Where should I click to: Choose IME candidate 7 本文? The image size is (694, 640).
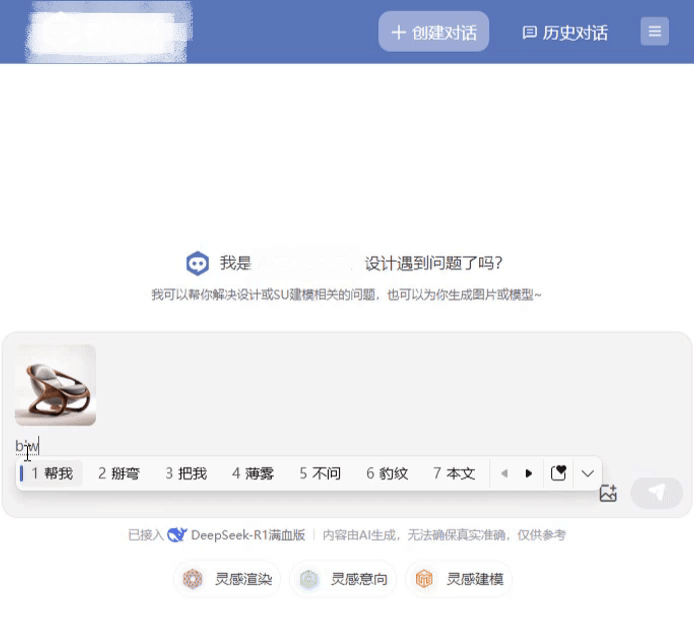453,473
